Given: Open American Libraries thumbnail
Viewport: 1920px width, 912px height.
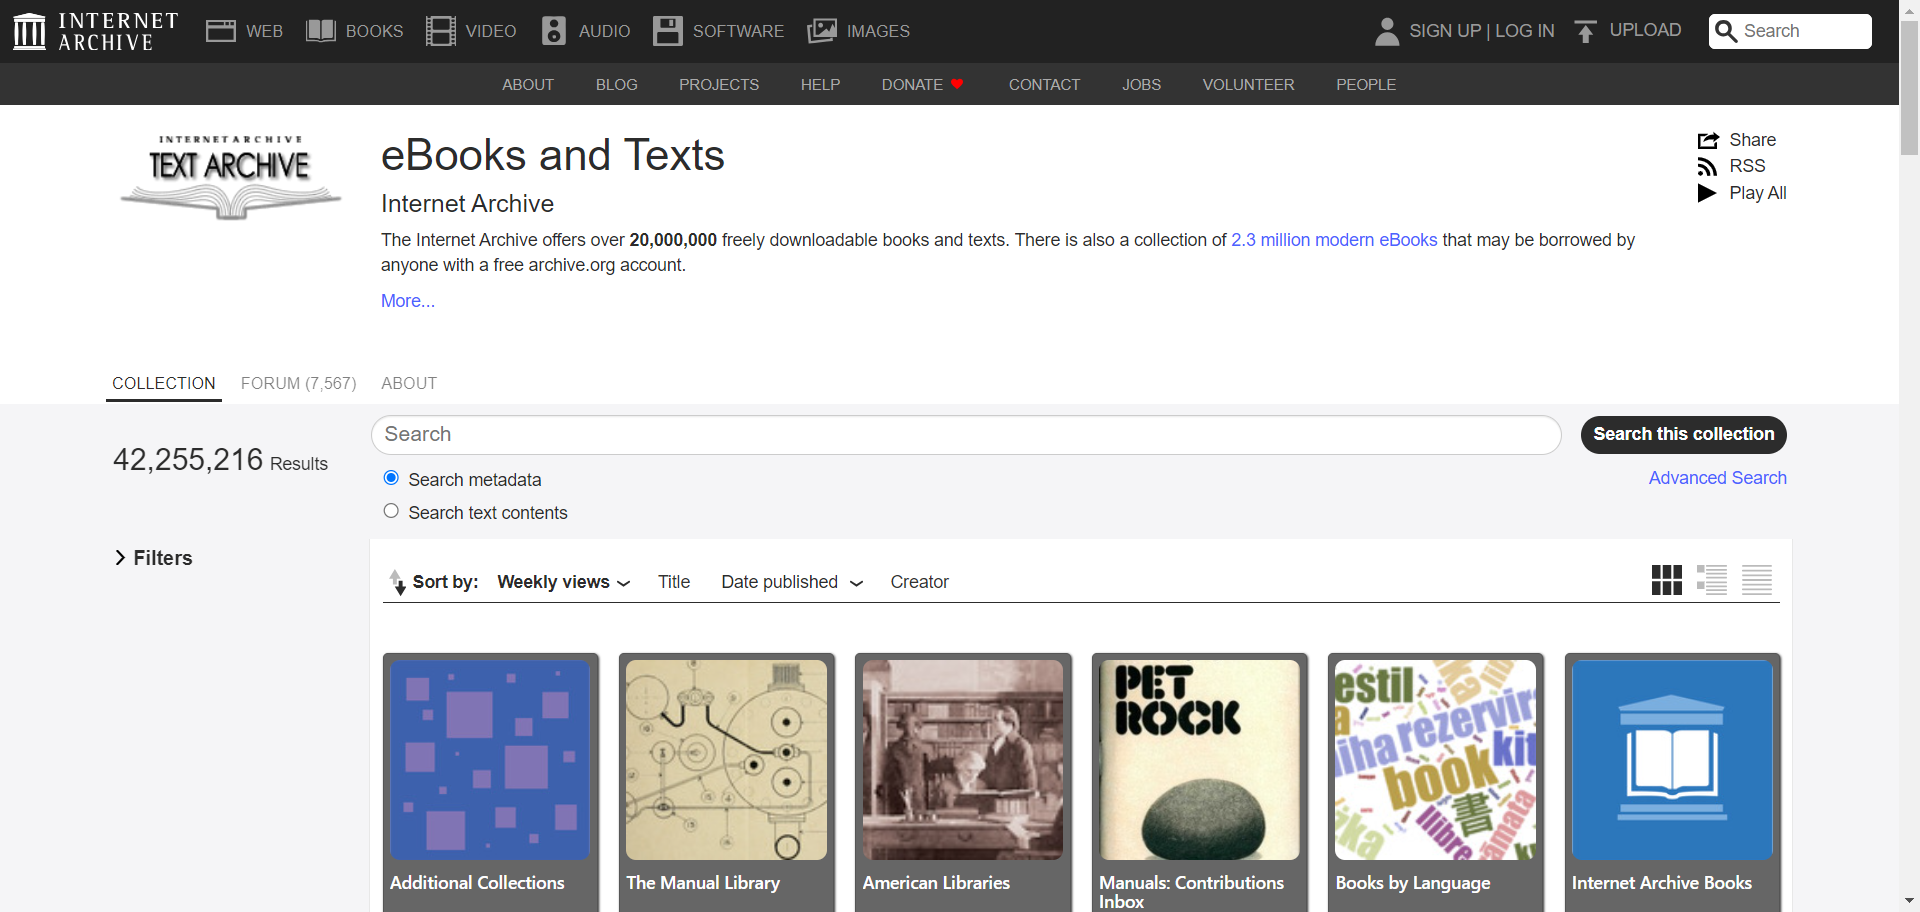Looking at the screenshot, I should click(963, 760).
